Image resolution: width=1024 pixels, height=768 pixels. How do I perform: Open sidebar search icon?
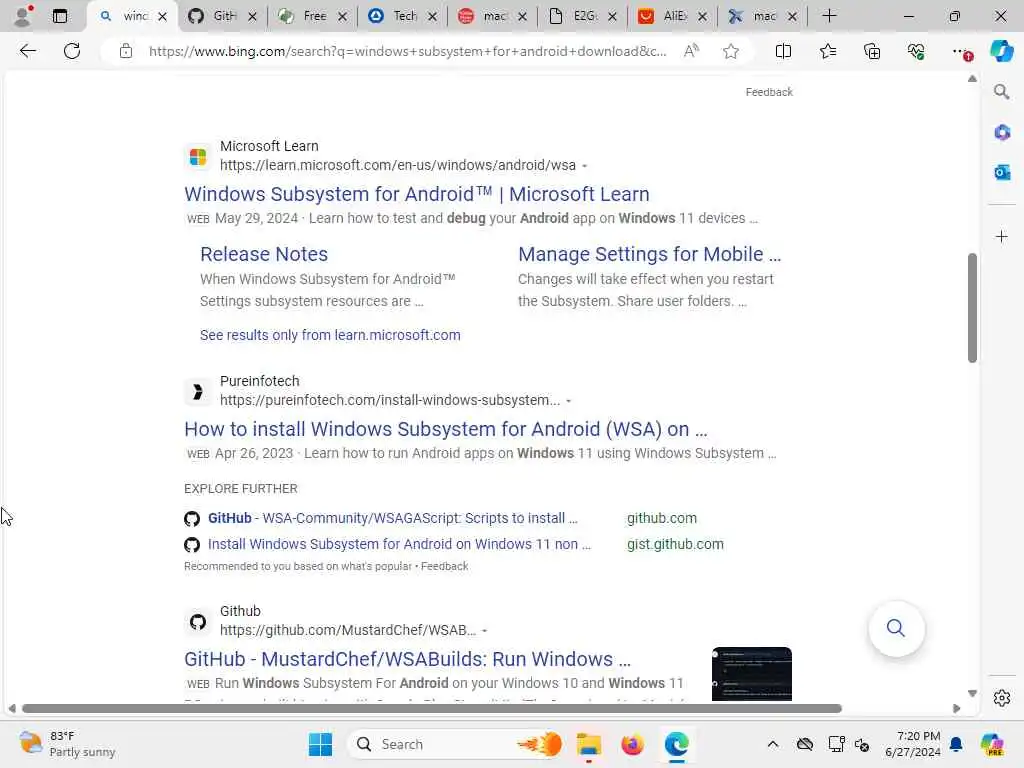(x=1001, y=91)
